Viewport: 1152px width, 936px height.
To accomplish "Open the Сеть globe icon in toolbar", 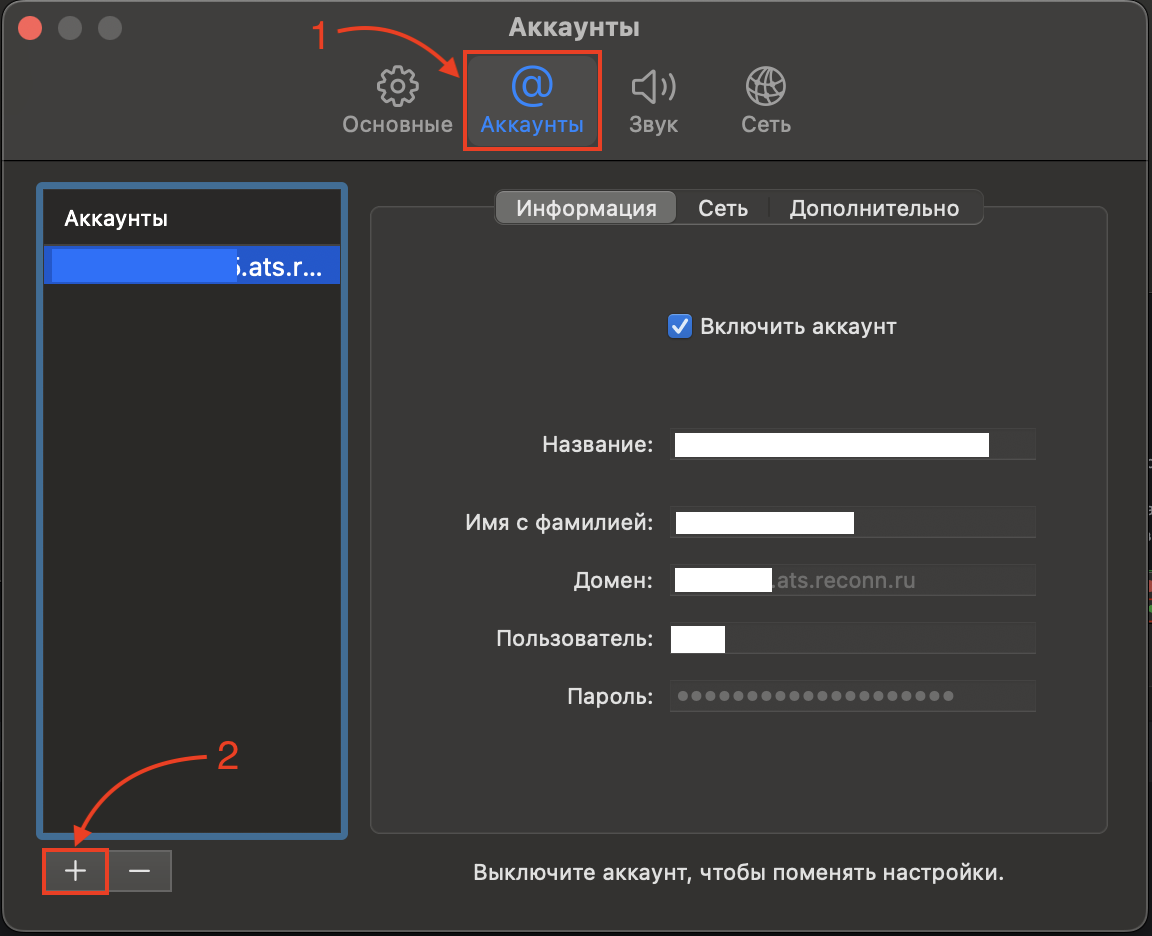I will [x=766, y=101].
